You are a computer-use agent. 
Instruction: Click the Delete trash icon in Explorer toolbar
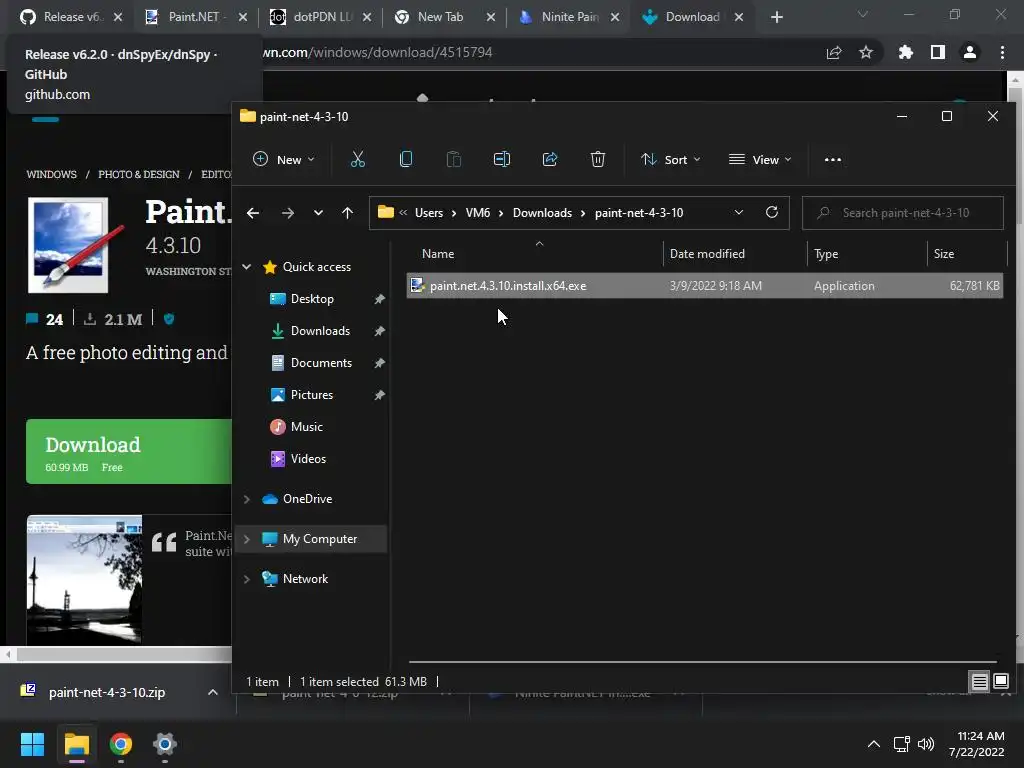pyautogui.click(x=598, y=159)
